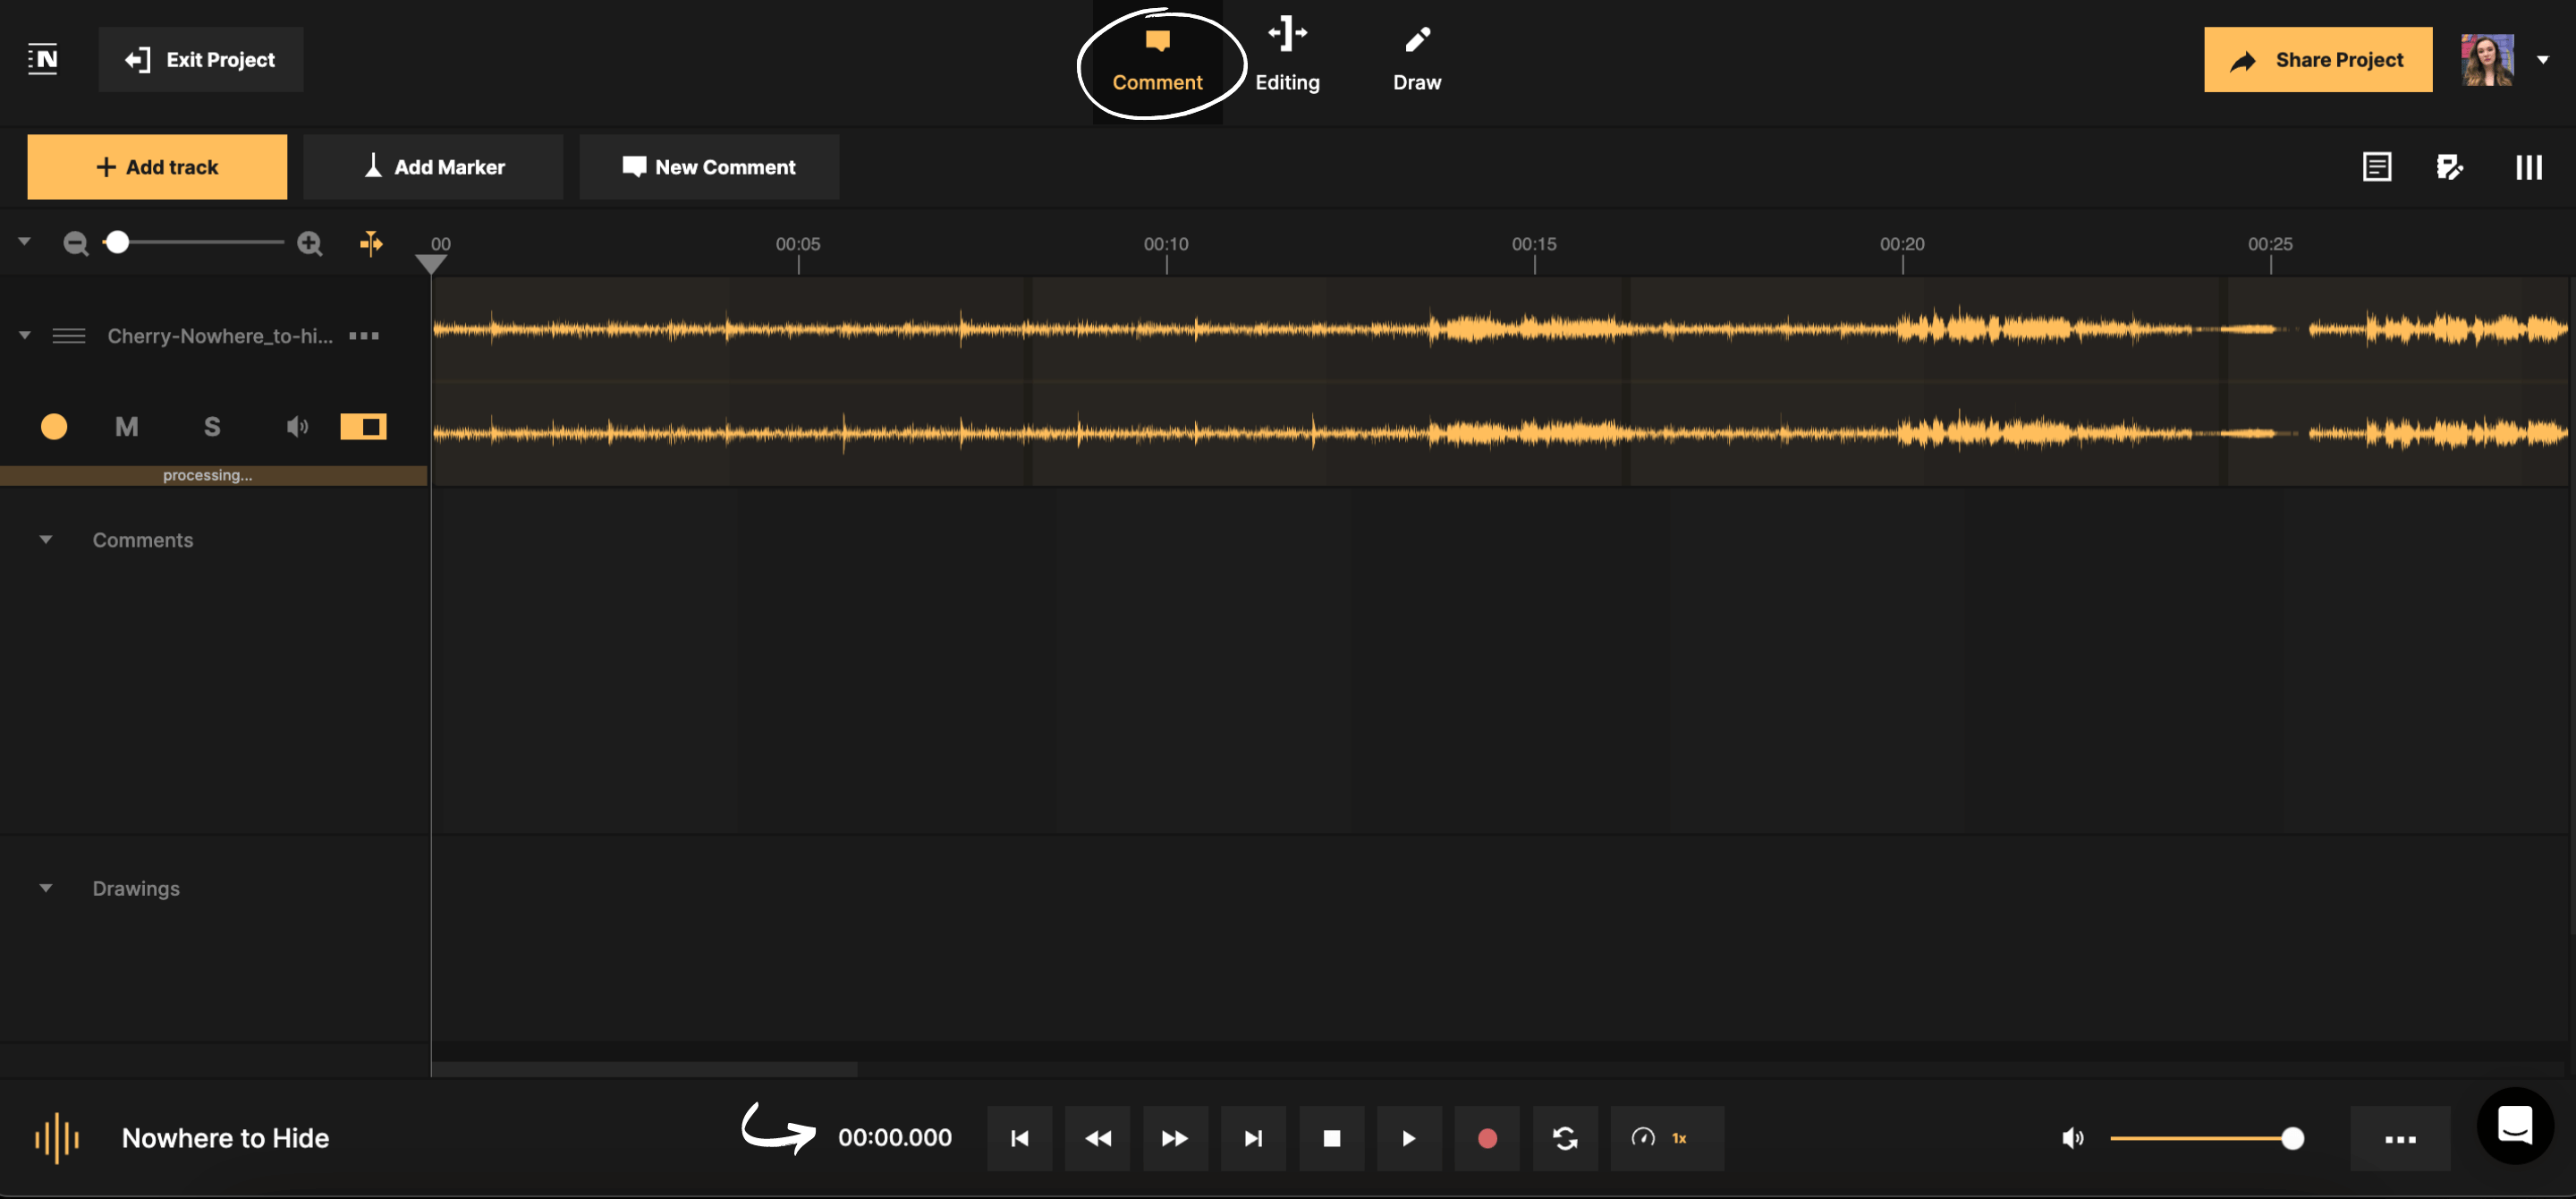Collapse the Comments section
2576x1199 pixels.
point(45,540)
